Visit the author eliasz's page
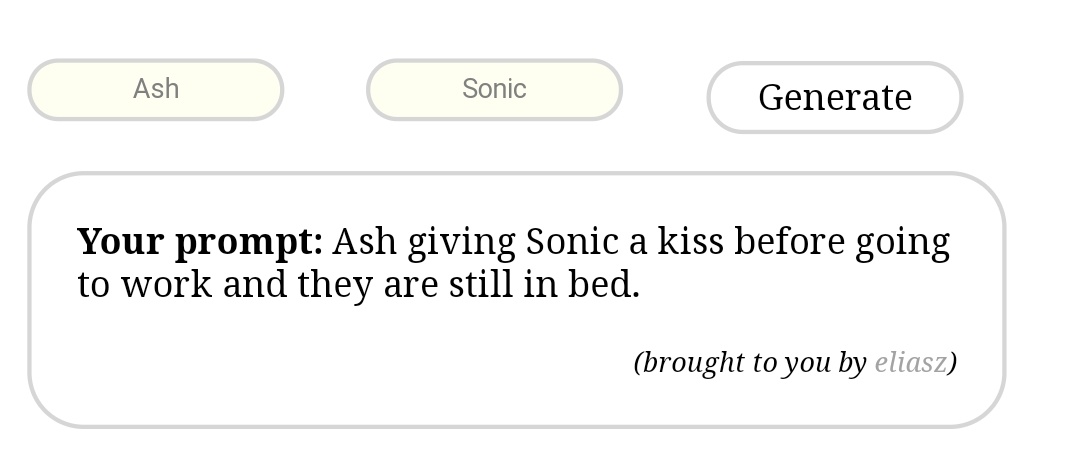This screenshot has width=1080, height=469. (x=910, y=363)
